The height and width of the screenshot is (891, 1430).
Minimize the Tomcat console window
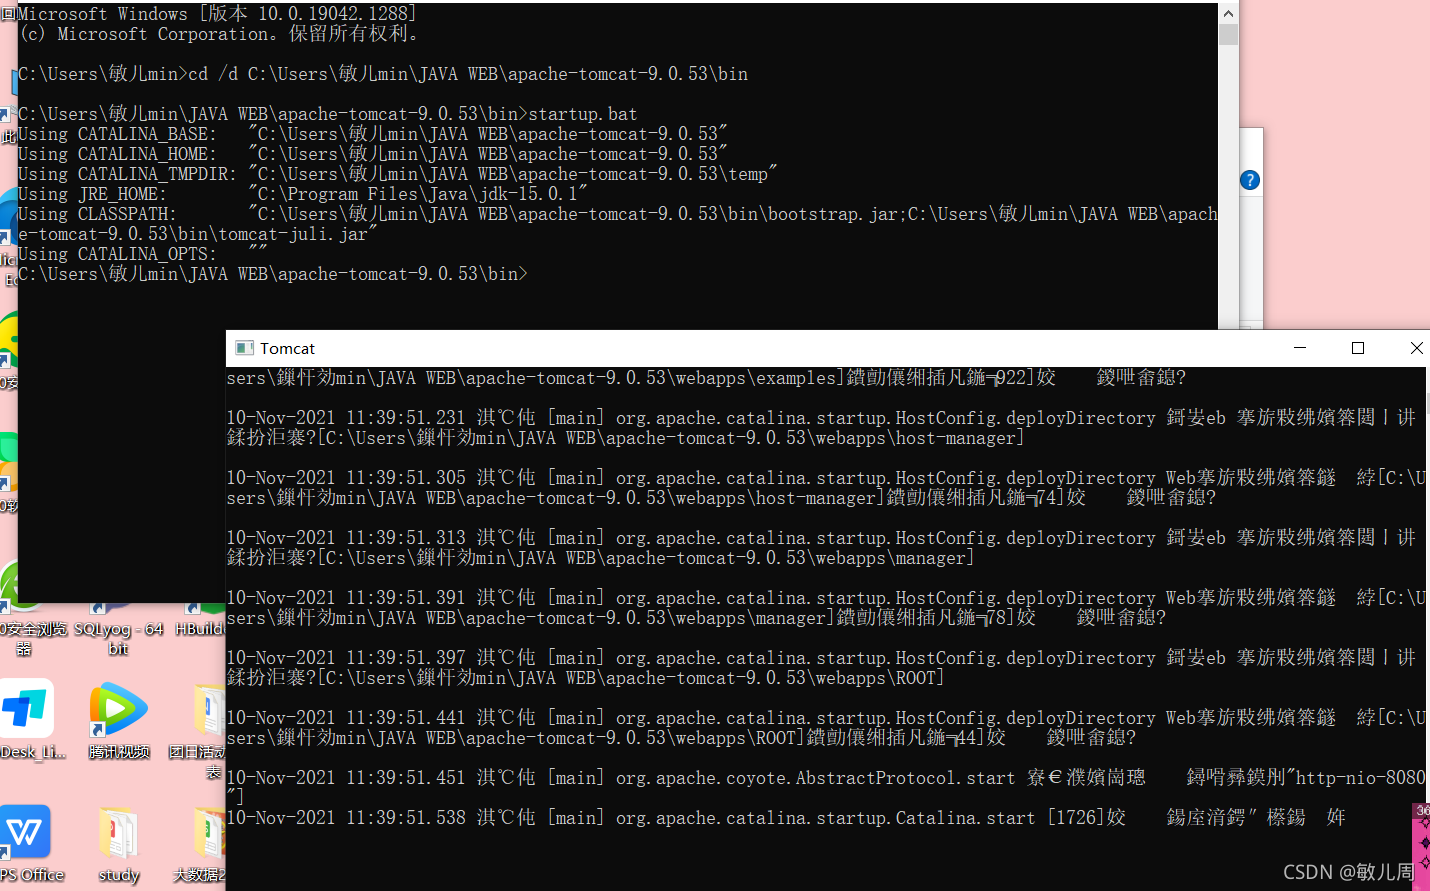pyautogui.click(x=1300, y=348)
